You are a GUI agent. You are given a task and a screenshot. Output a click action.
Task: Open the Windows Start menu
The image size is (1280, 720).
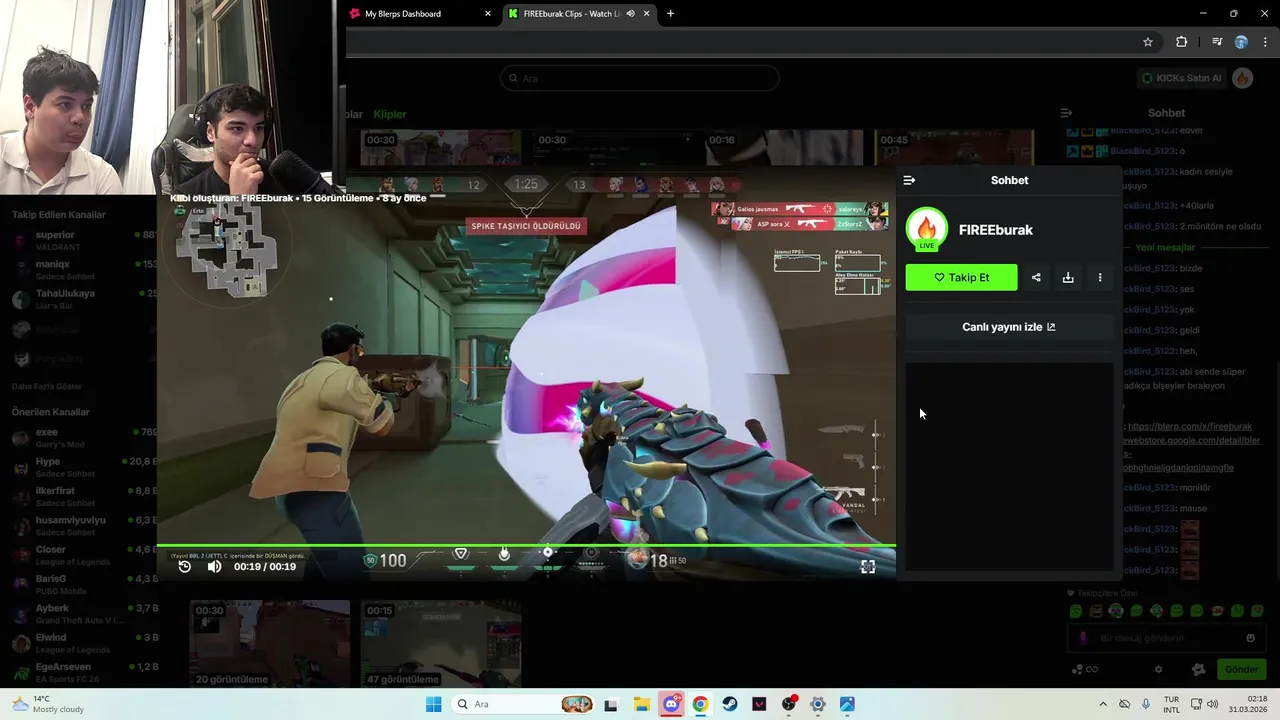coord(433,704)
